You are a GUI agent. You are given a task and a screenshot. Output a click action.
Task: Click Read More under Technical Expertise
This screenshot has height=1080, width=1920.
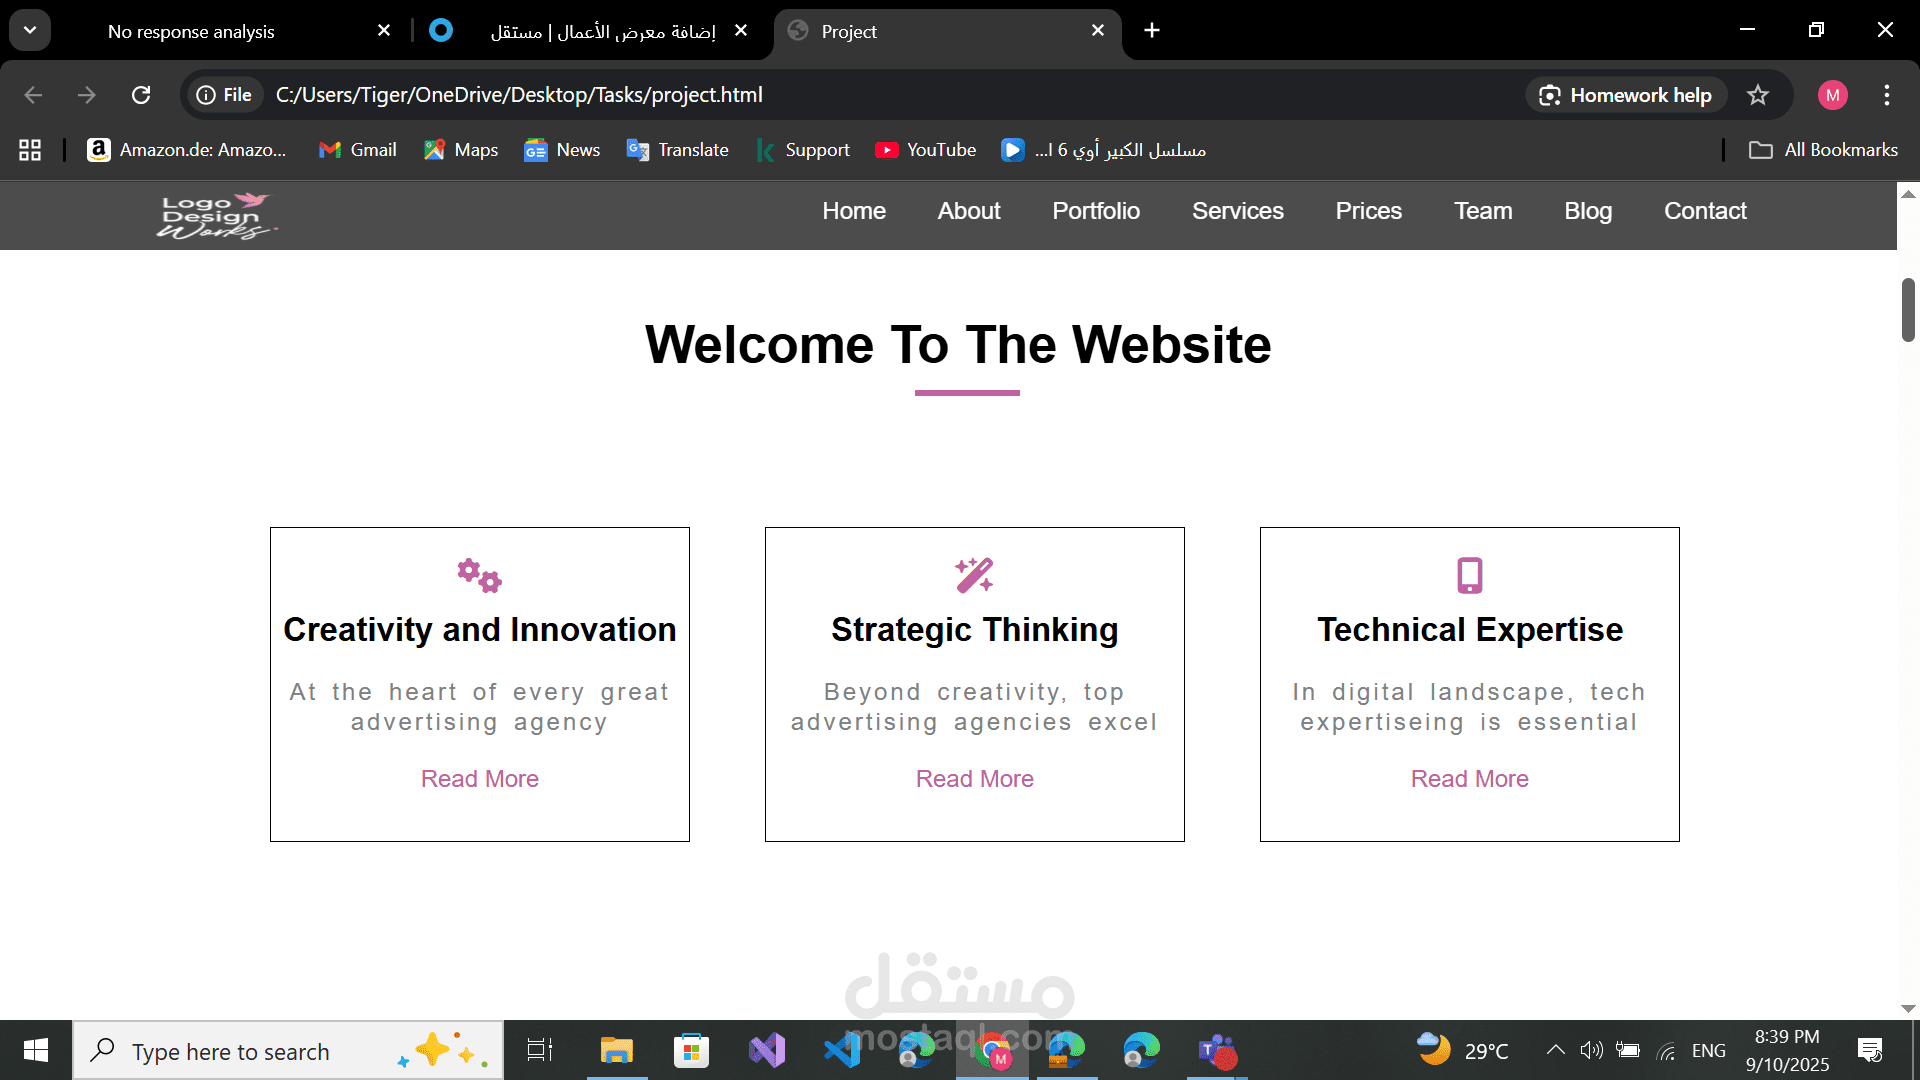tap(1469, 779)
